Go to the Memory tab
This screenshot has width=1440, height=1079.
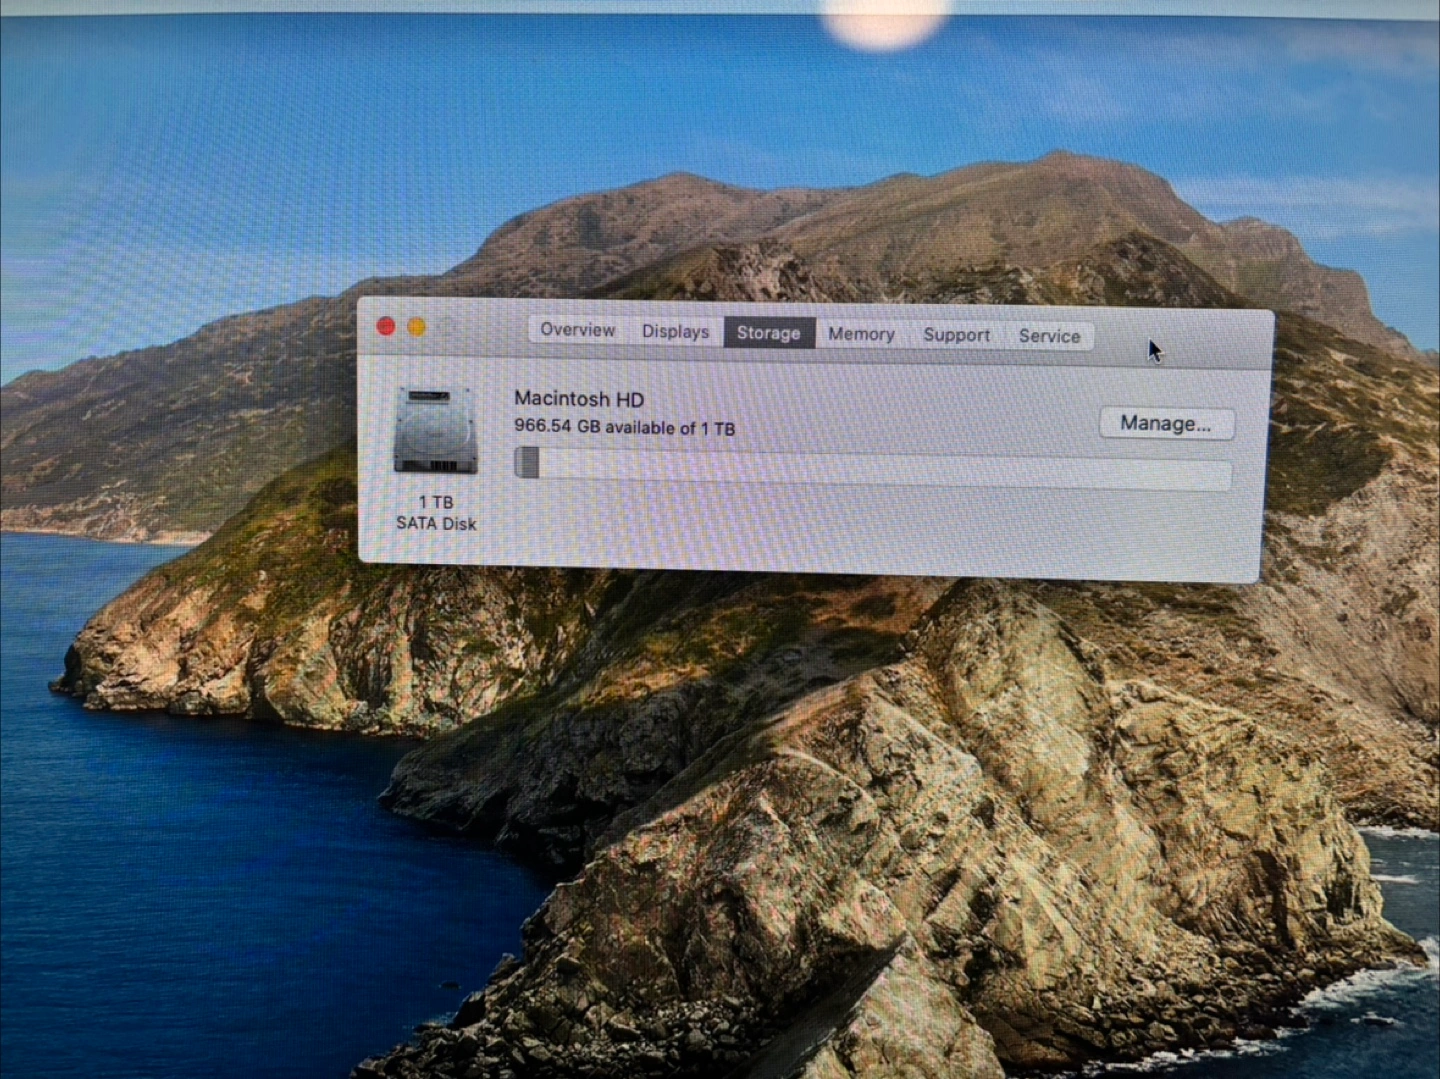coord(861,334)
